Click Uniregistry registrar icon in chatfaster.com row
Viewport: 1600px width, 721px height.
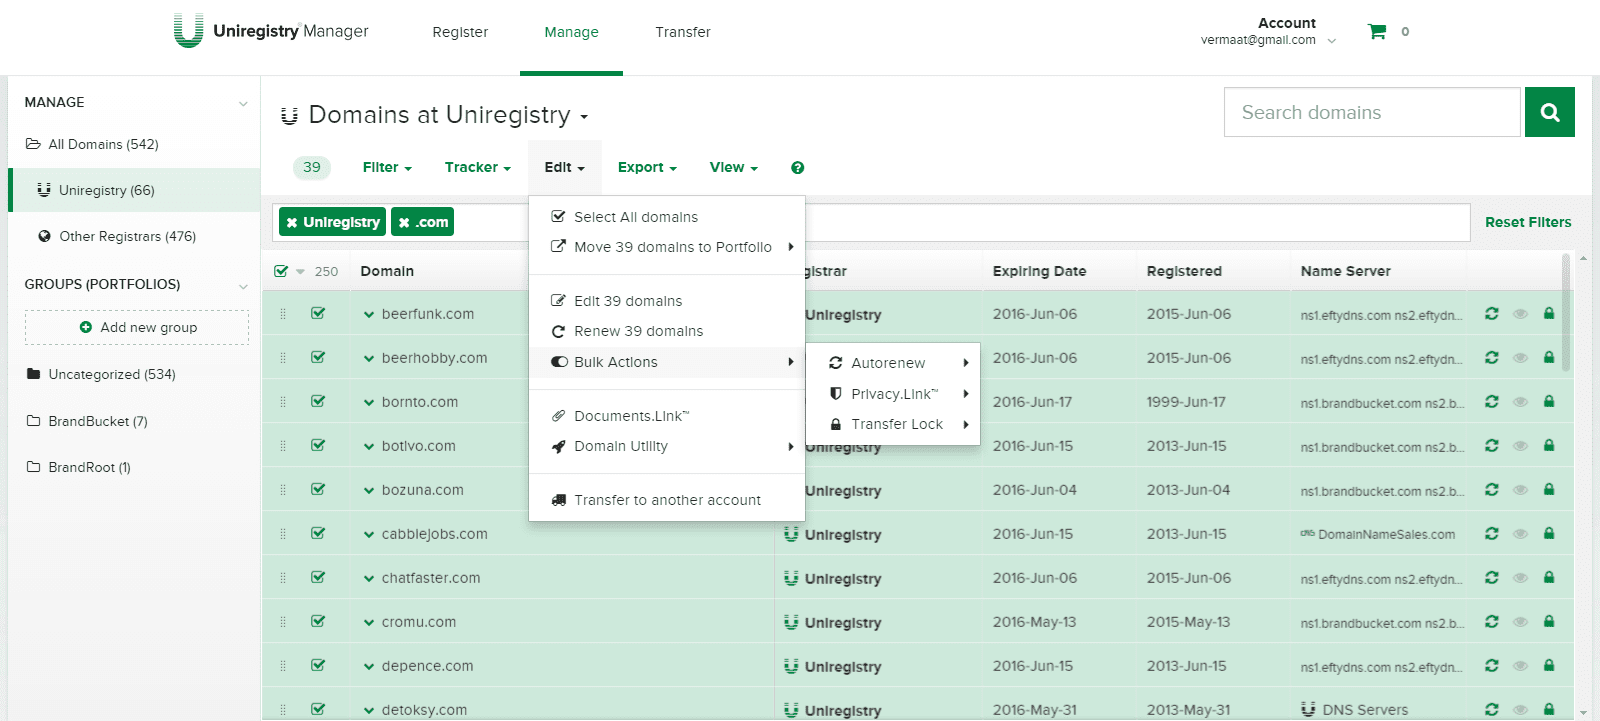point(791,578)
